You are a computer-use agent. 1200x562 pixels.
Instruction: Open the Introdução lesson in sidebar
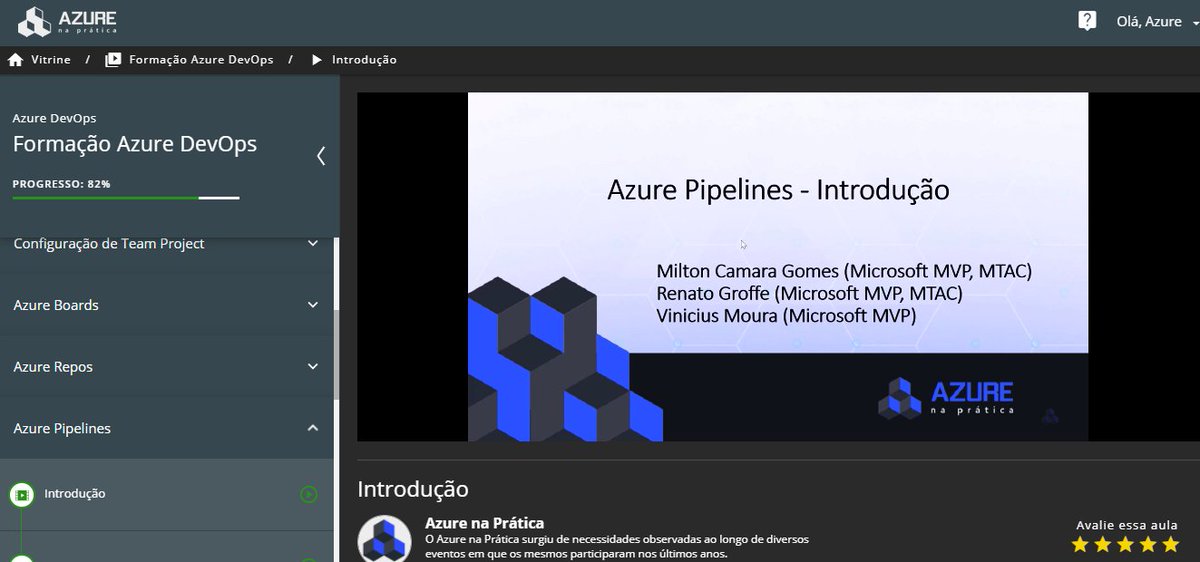[166, 494]
